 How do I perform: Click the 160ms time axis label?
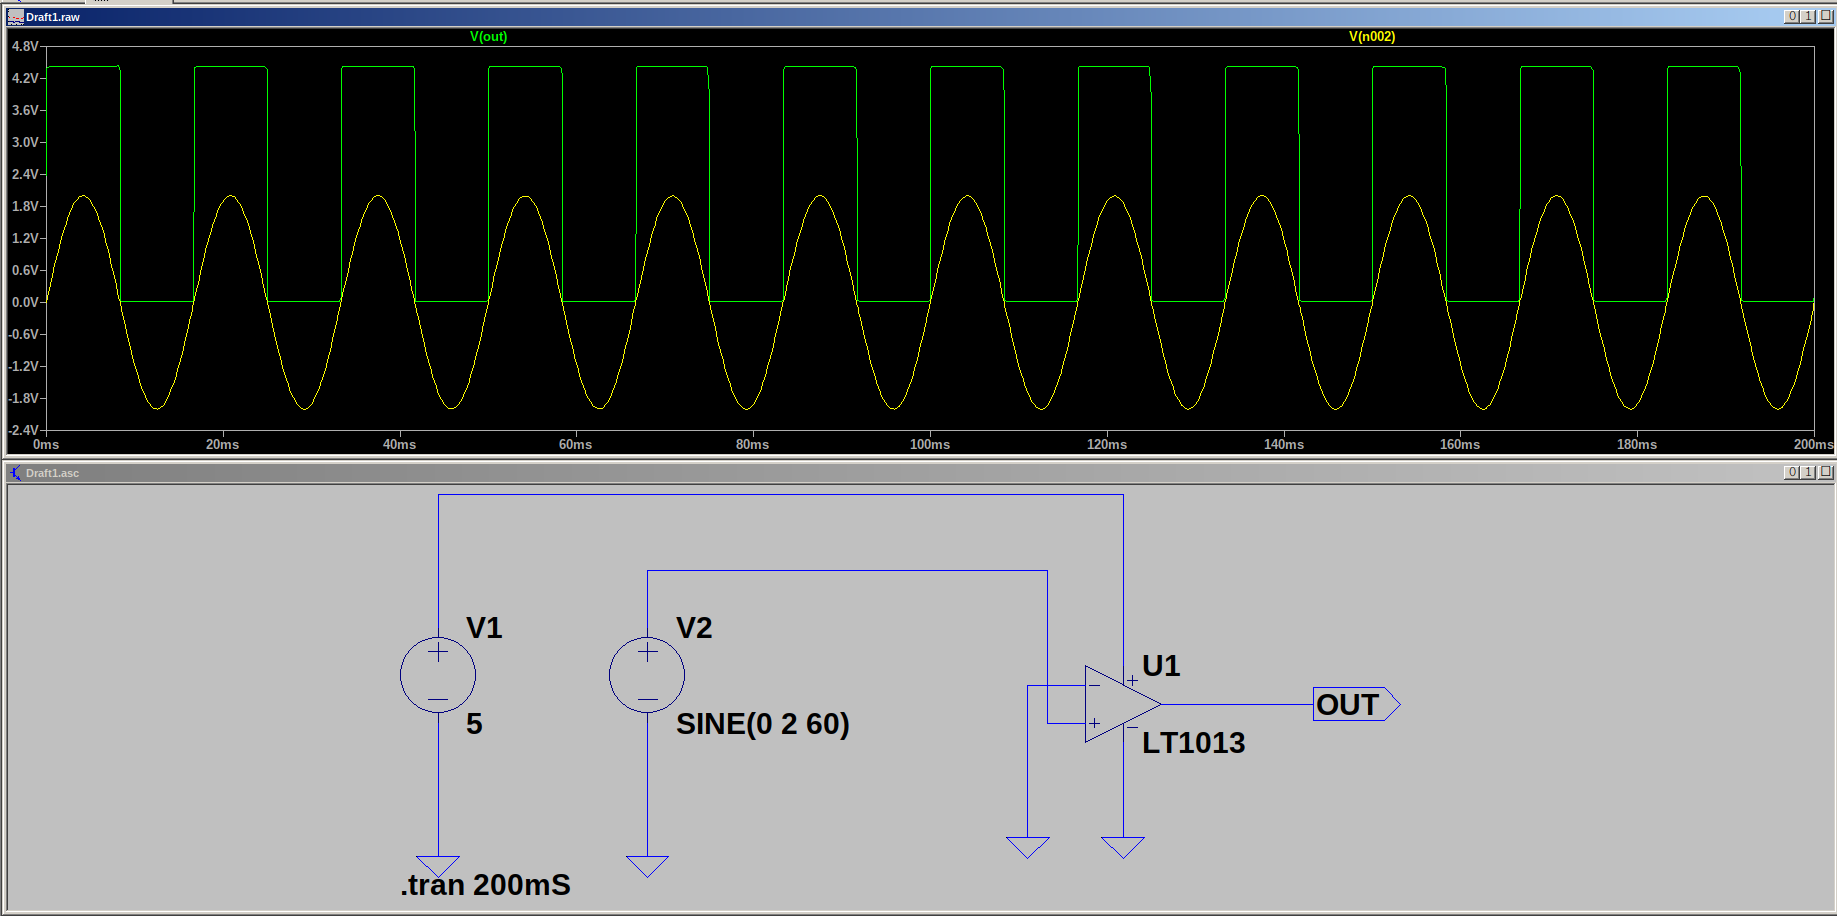(x=1460, y=445)
